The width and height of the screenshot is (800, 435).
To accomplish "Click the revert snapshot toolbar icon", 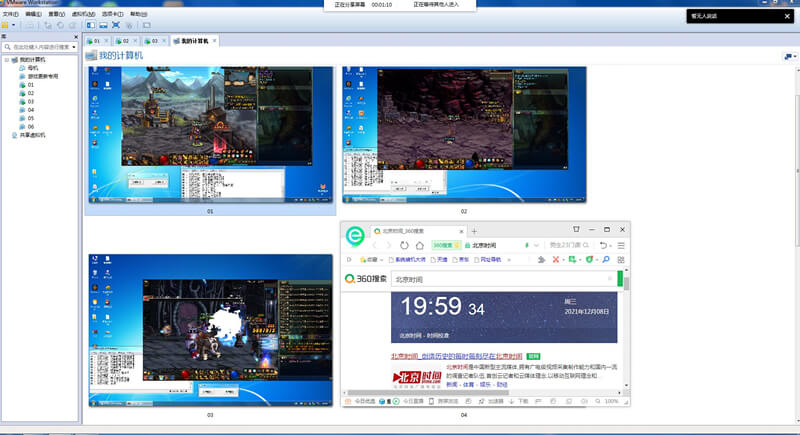I will tap(60, 25).
